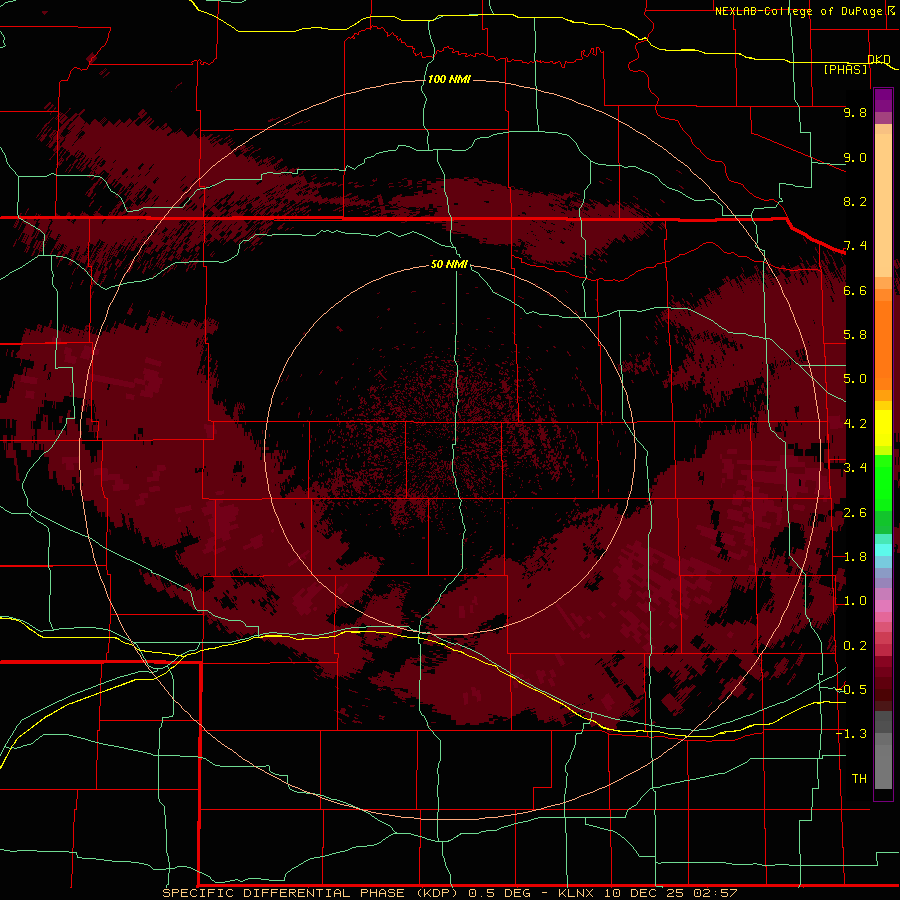Click the [PHAS] unit label

click(845, 69)
